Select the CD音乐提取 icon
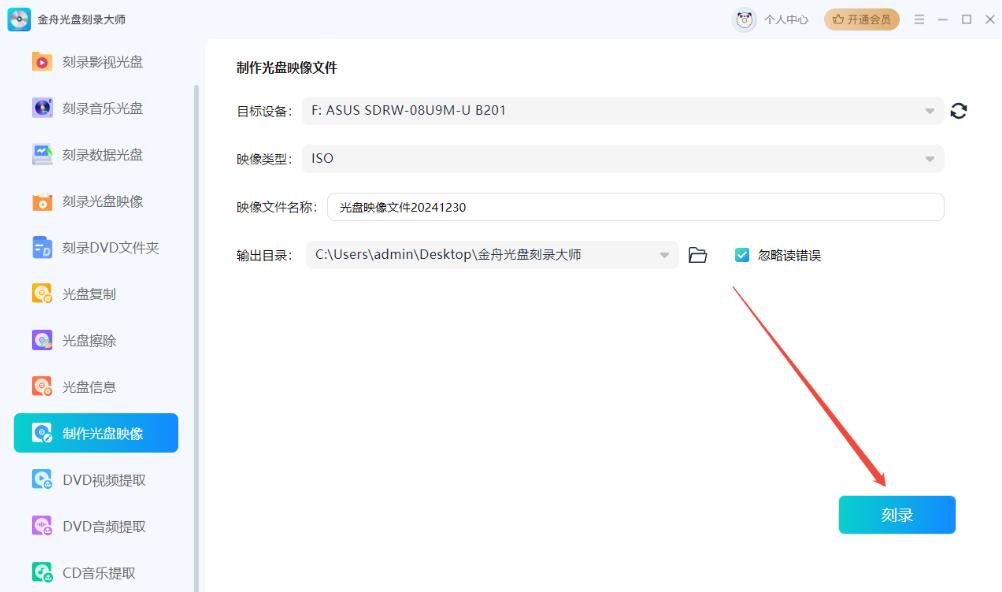Viewport: 1002px width, 592px height. coord(42,573)
